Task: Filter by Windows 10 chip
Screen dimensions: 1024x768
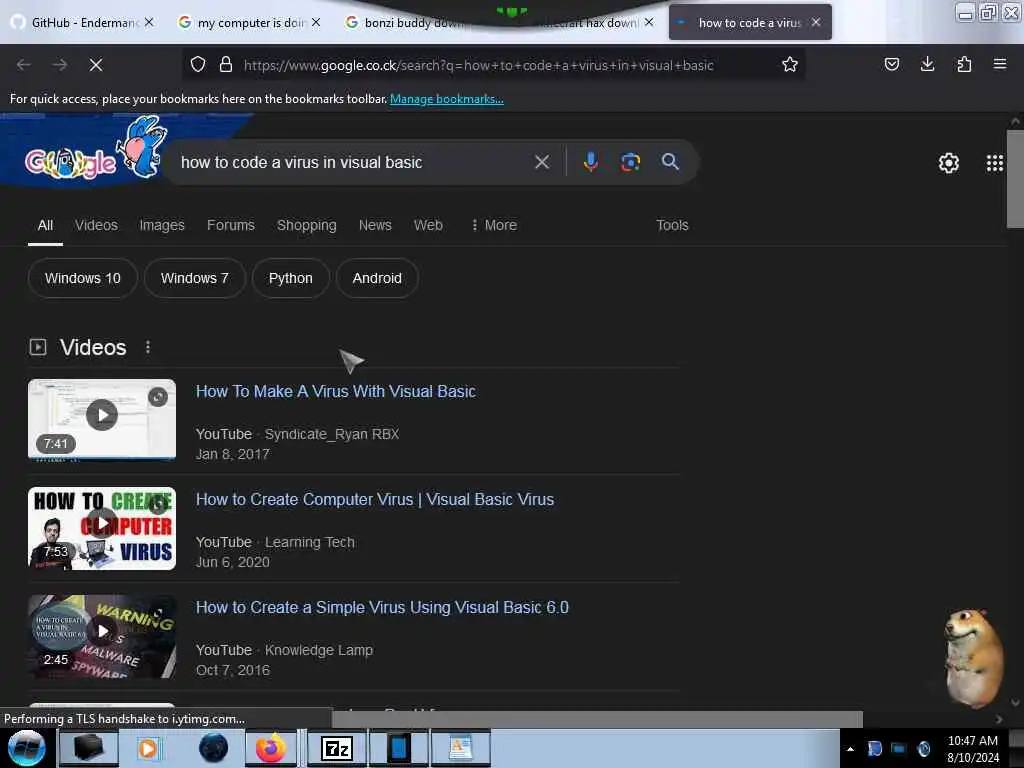Action: click(x=83, y=278)
